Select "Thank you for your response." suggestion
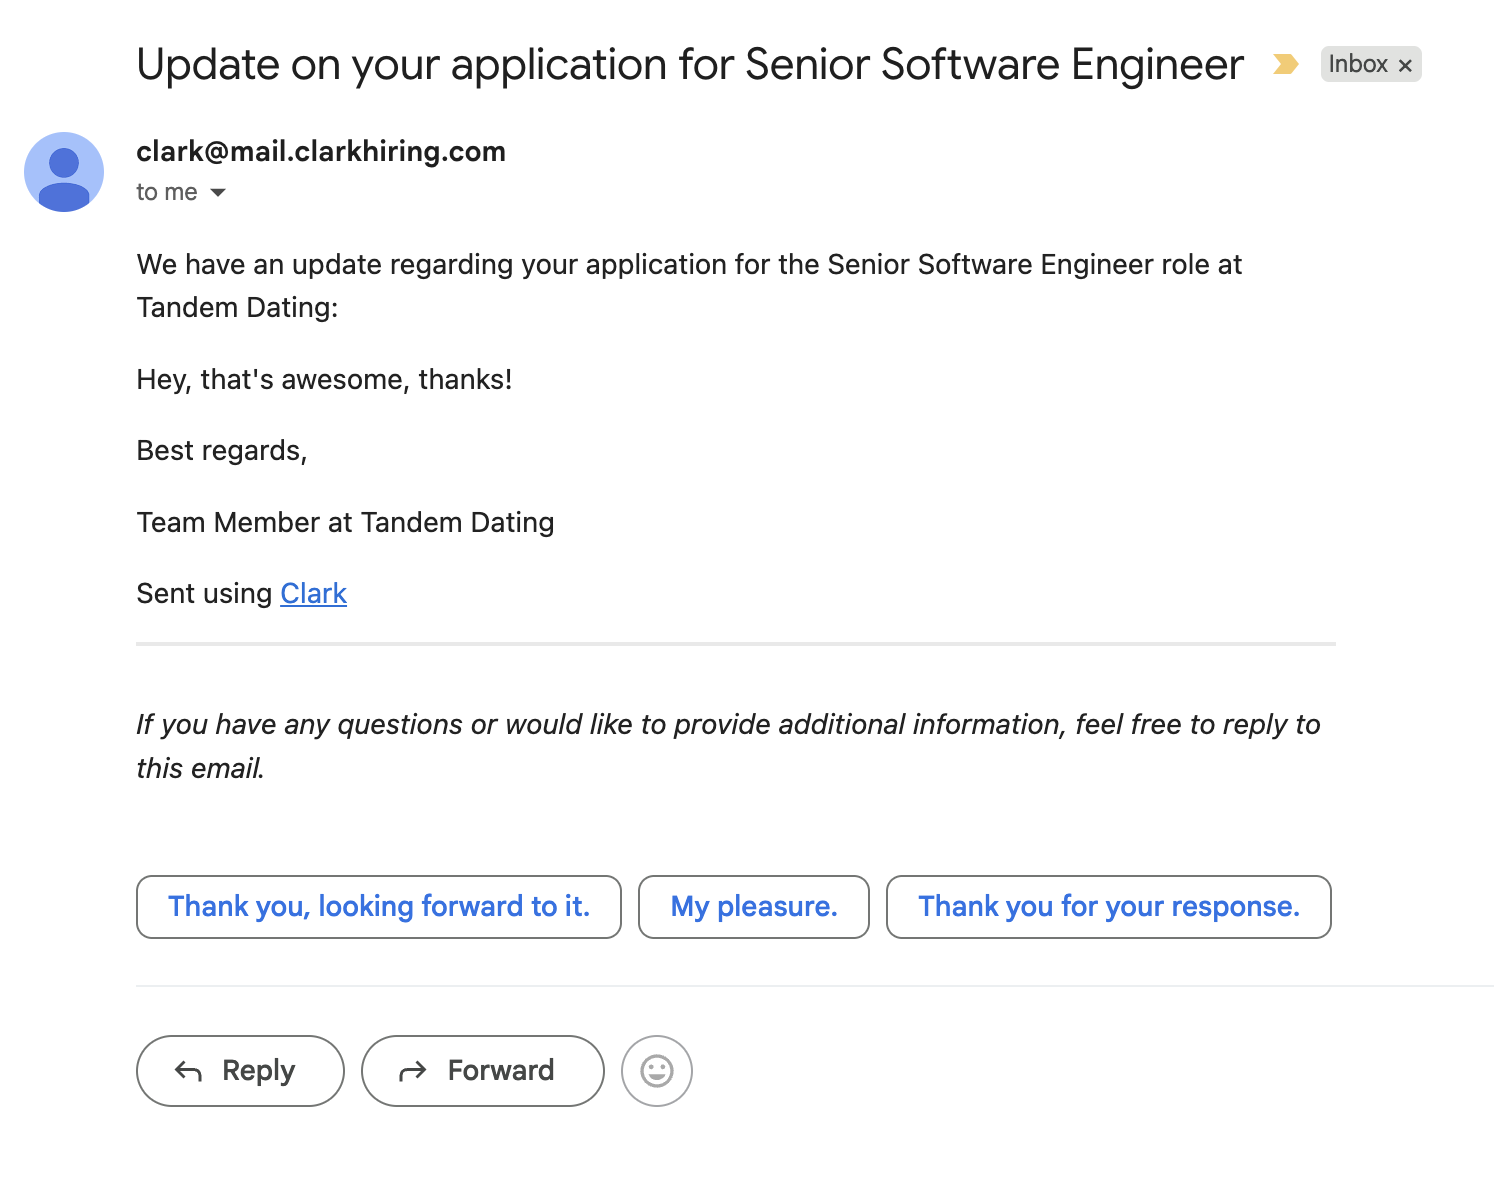The width and height of the screenshot is (1494, 1184). (1109, 907)
